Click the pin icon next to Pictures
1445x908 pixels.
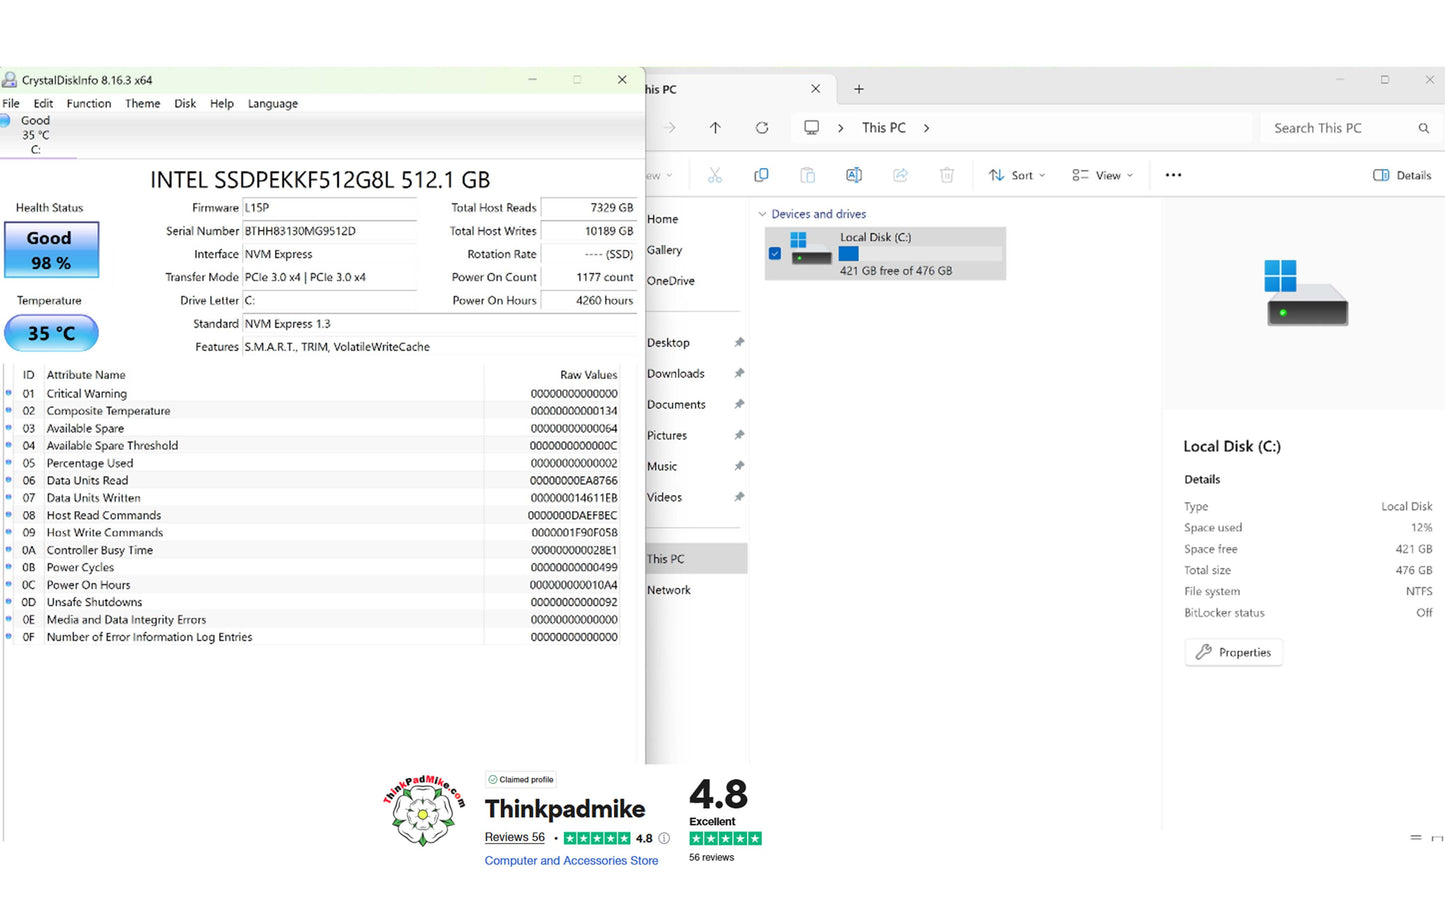(x=739, y=436)
